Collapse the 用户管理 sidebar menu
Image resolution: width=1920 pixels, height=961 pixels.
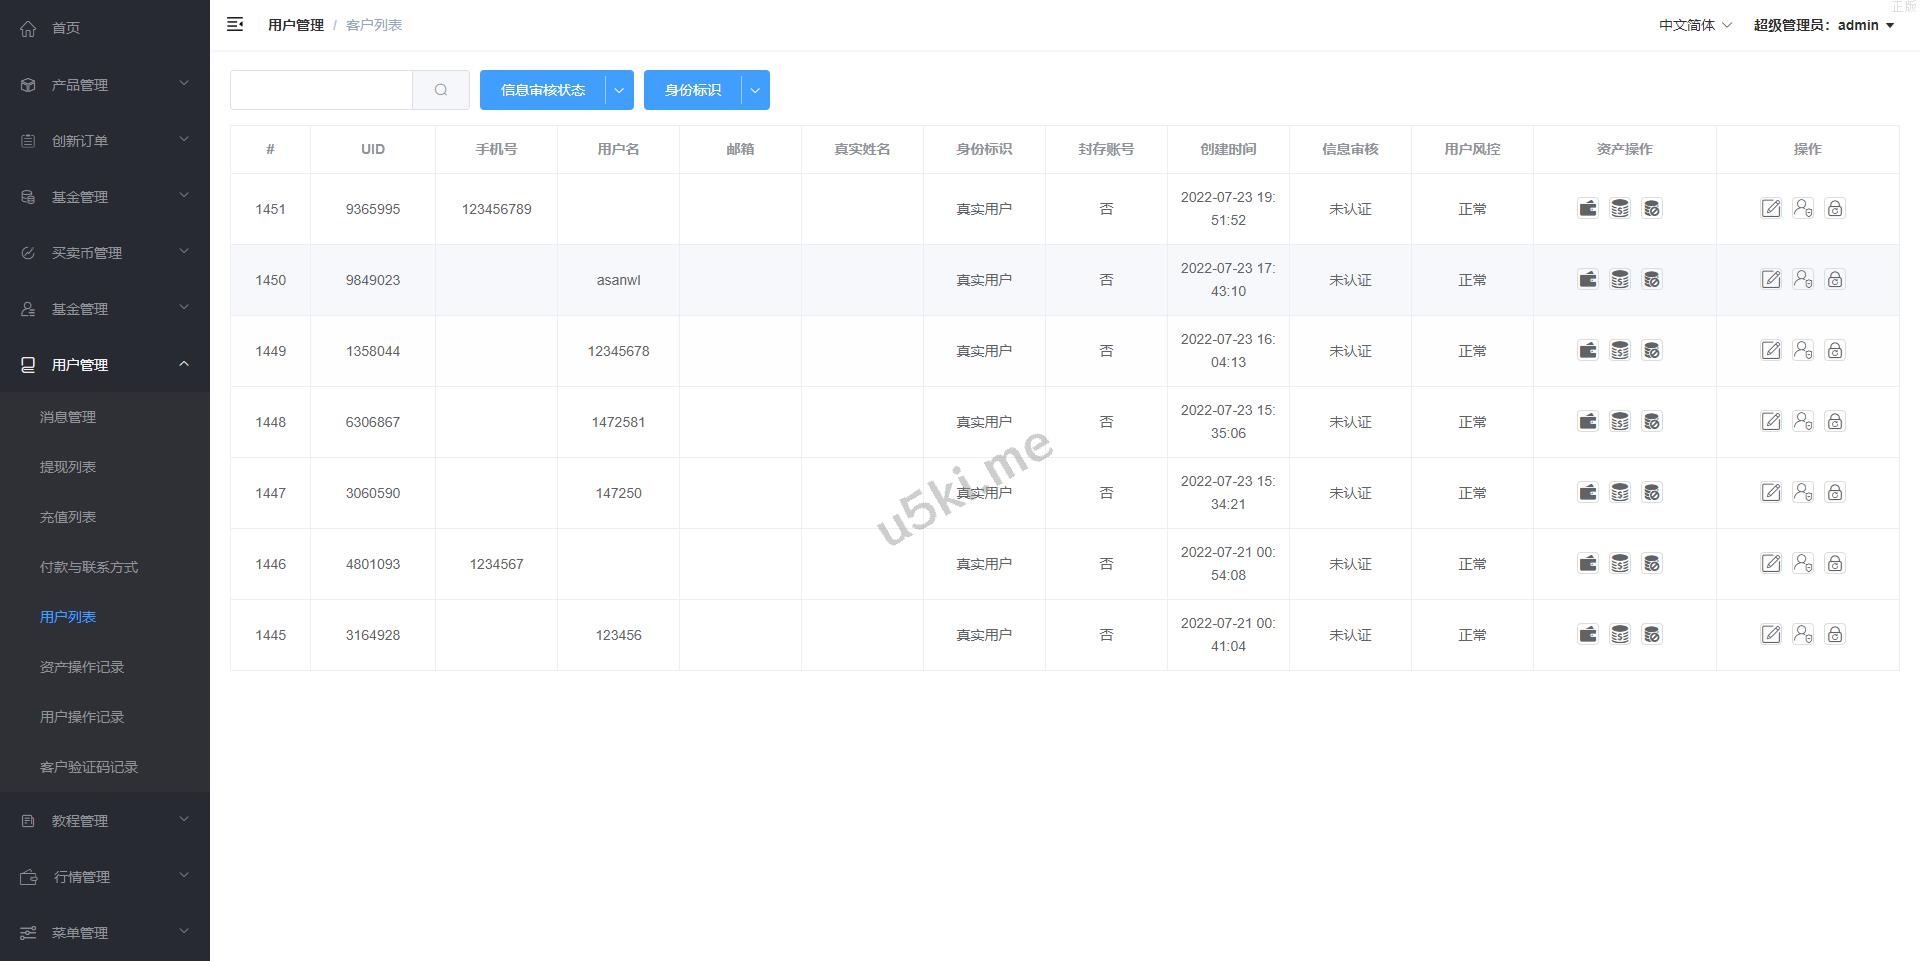coord(104,365)
